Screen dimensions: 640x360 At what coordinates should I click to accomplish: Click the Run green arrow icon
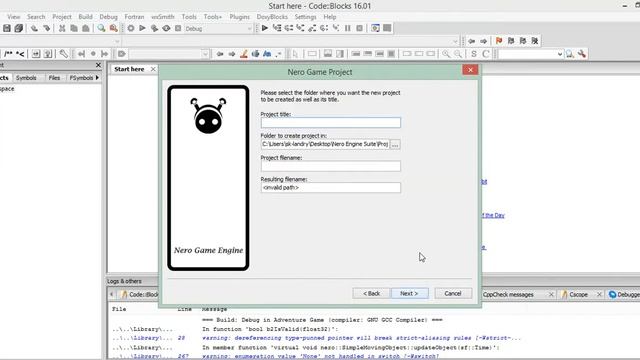coord(142,28)
